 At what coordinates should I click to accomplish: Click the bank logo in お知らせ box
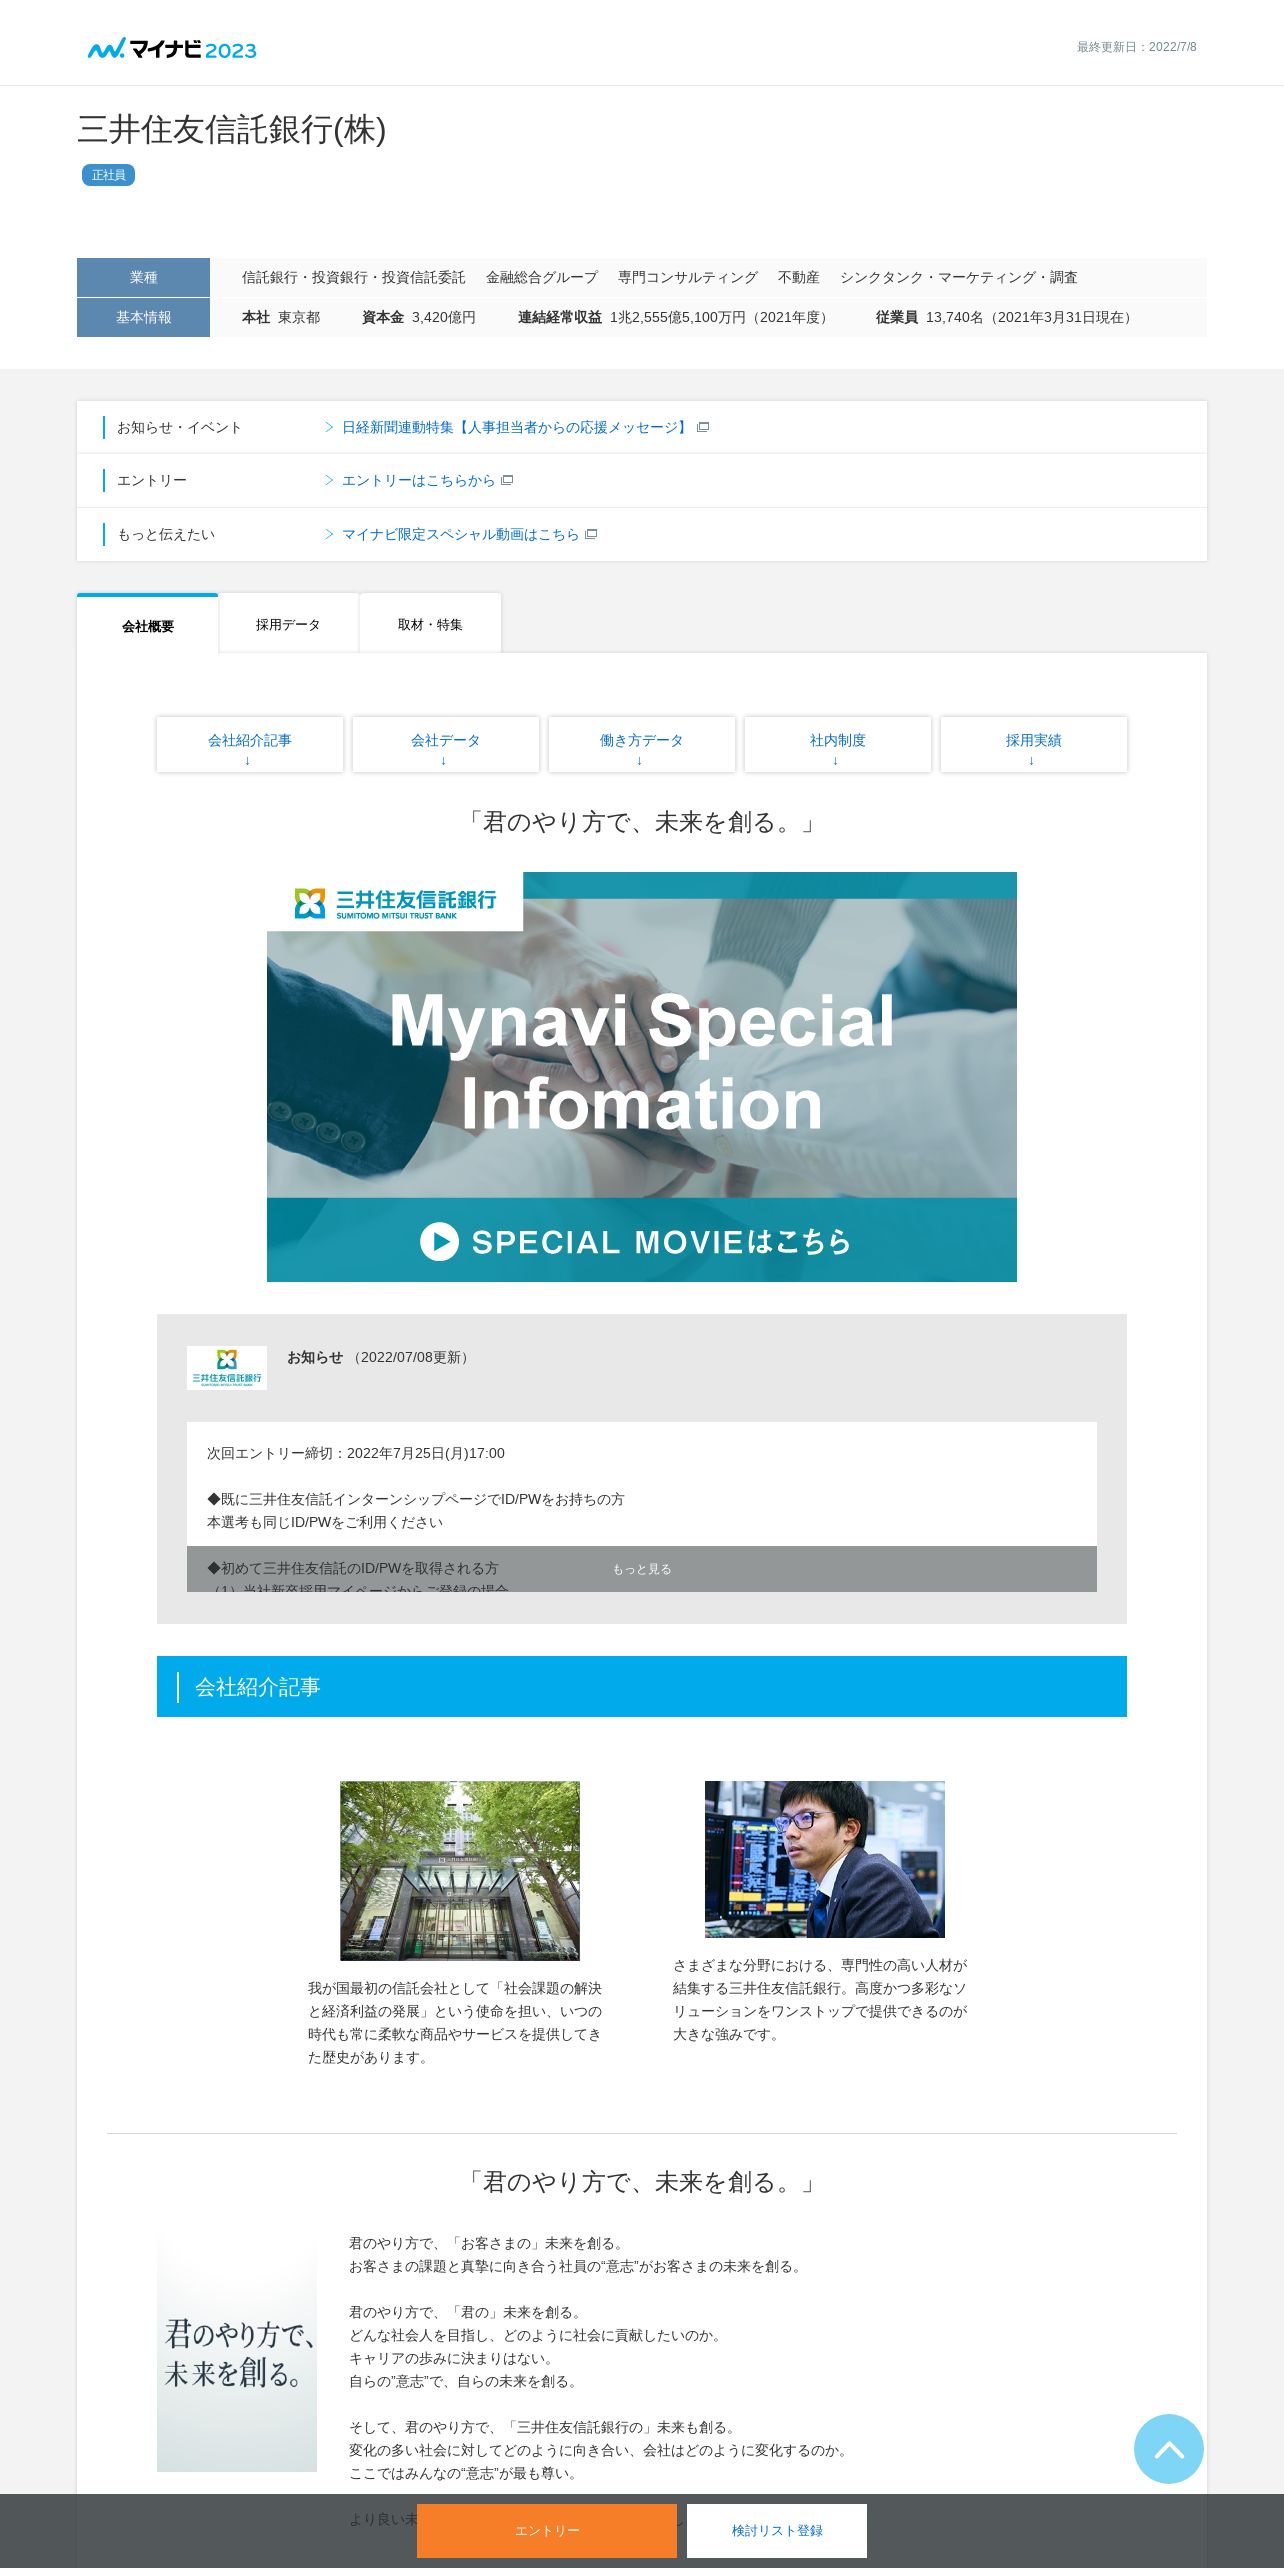coord(227,1367)
